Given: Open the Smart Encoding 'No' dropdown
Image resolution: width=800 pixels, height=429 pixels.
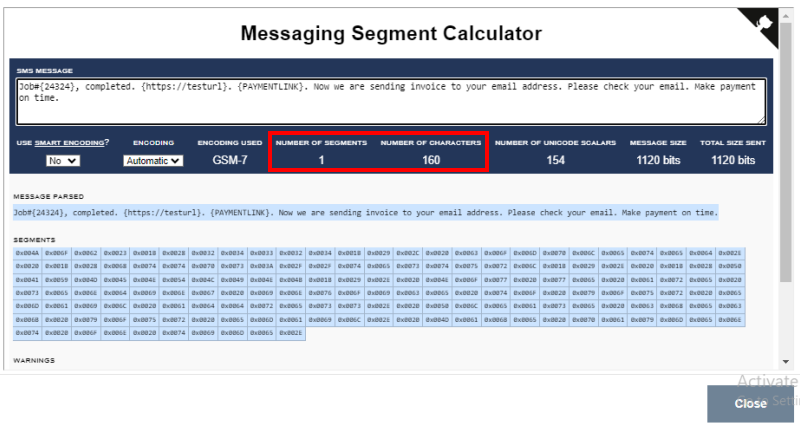Looking at the screenshot, I should pyautogui.click(x=62, y=160).
